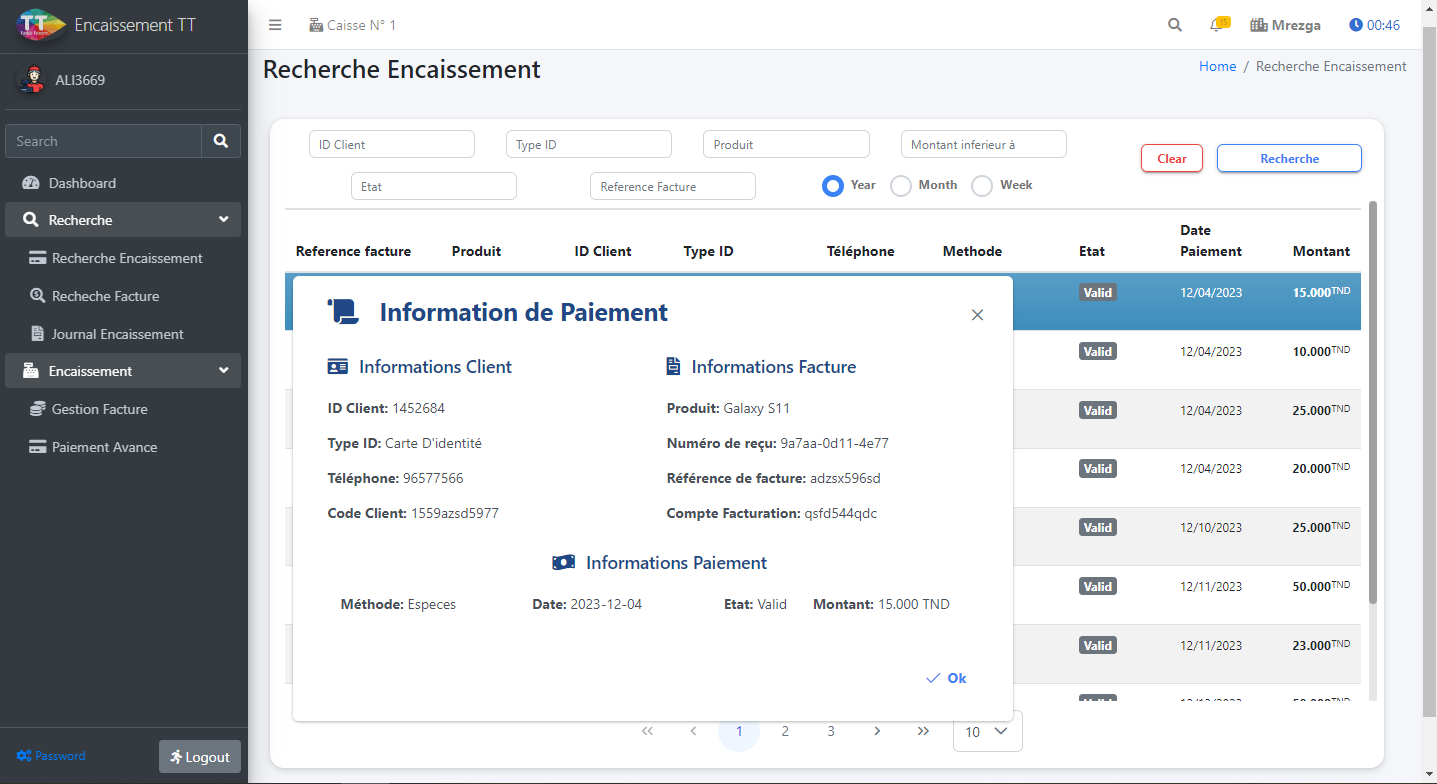
Task: Follow the Home breadcrumb link
Action: click(1217, 66)
